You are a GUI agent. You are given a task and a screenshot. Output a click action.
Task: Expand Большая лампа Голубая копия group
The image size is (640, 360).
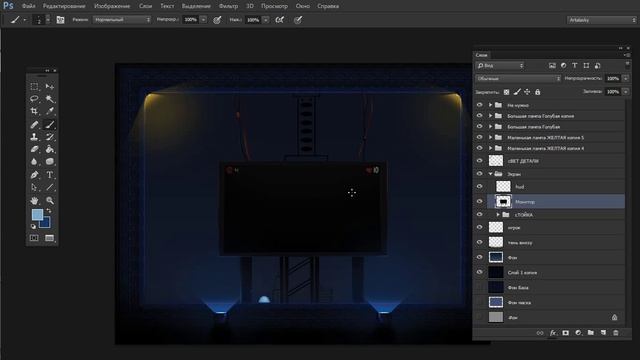(491, 116)
